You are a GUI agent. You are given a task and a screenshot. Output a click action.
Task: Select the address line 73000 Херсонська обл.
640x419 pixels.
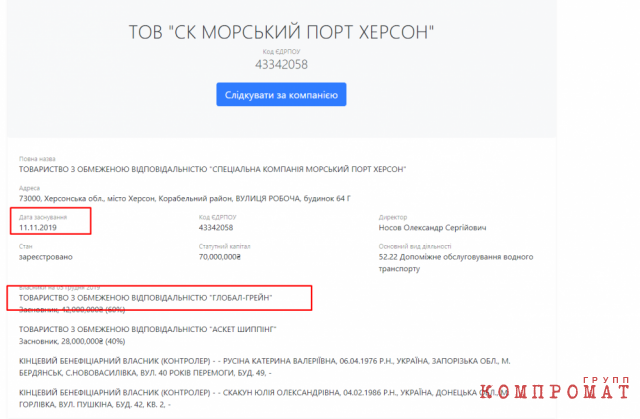point(184,199)
